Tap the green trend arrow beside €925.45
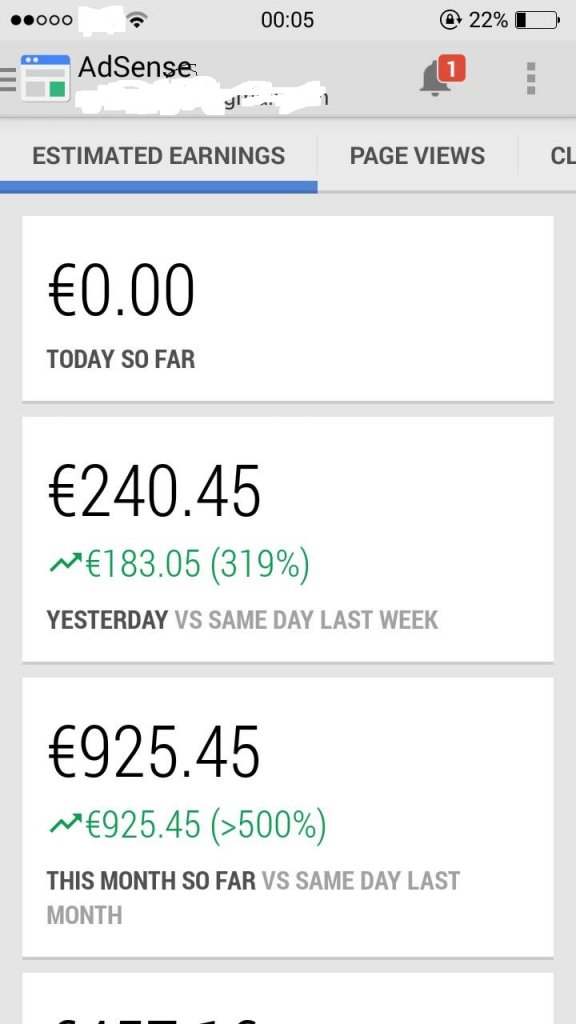Image resolution: width=576 pixels, height=1024 pixels. pos(65,823)
